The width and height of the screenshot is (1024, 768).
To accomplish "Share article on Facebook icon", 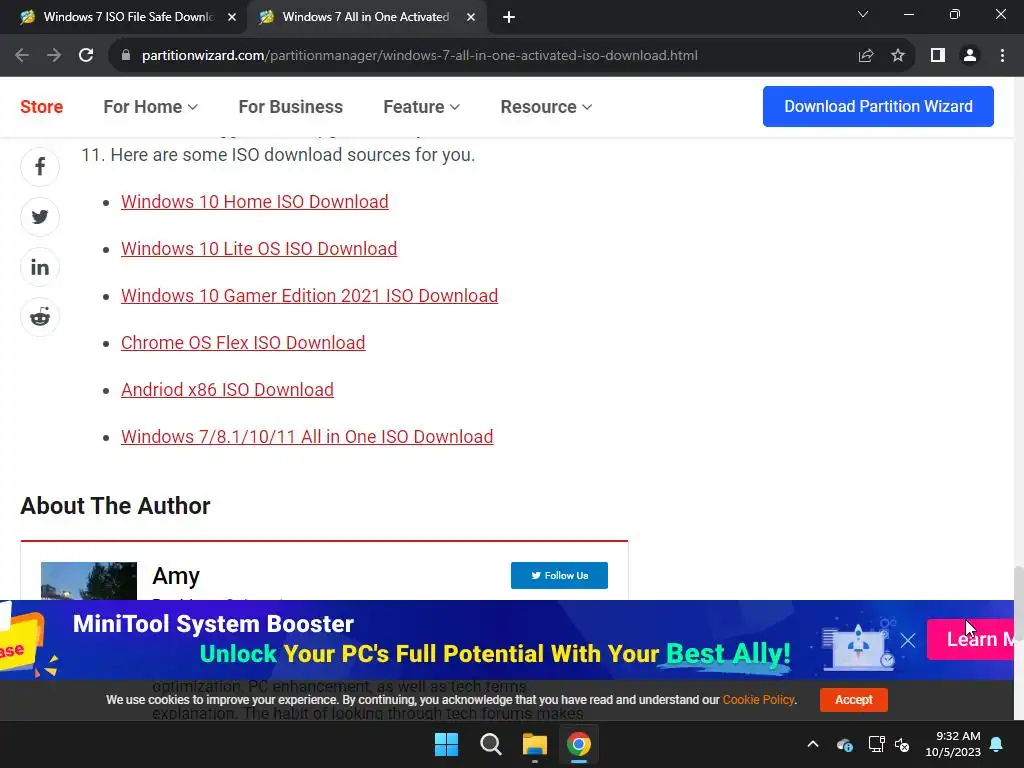I will 40,167.
